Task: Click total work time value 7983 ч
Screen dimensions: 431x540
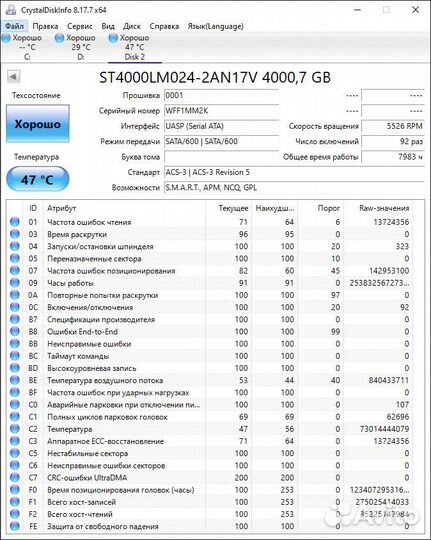Action: click(x=393, y=157)
